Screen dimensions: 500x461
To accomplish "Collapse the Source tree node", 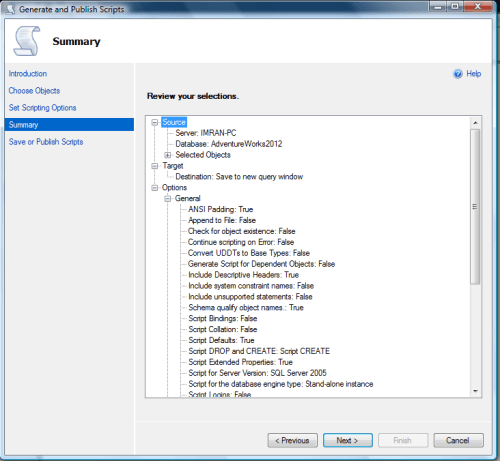I will [x=155, y=122].
